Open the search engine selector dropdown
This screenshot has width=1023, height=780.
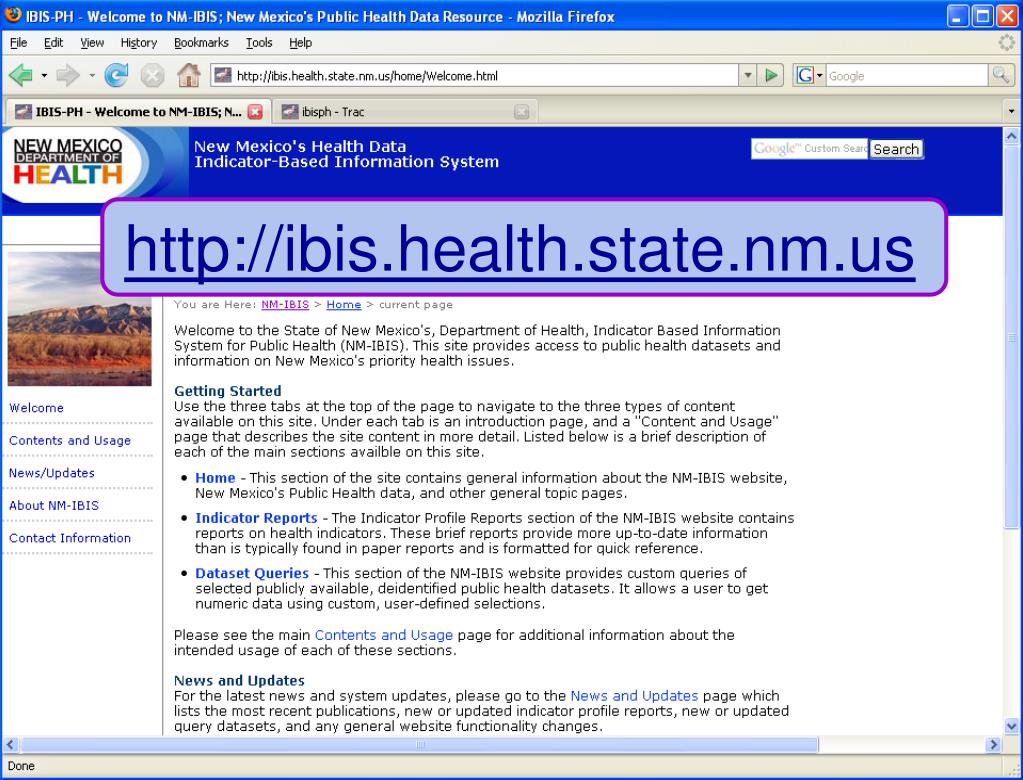point(820,76)
